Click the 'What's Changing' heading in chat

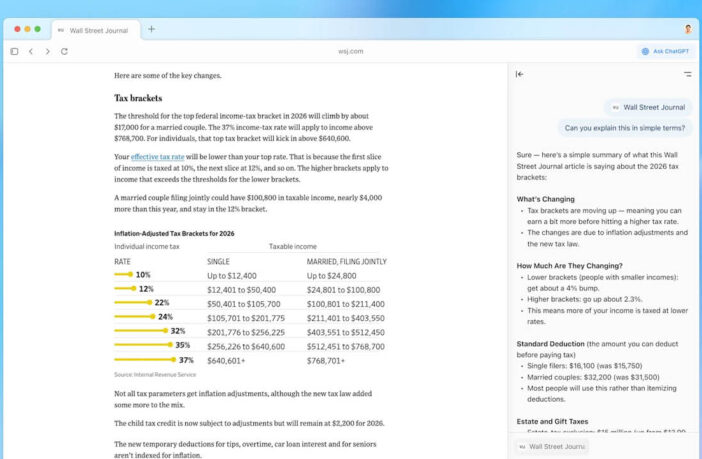point(545,199)
